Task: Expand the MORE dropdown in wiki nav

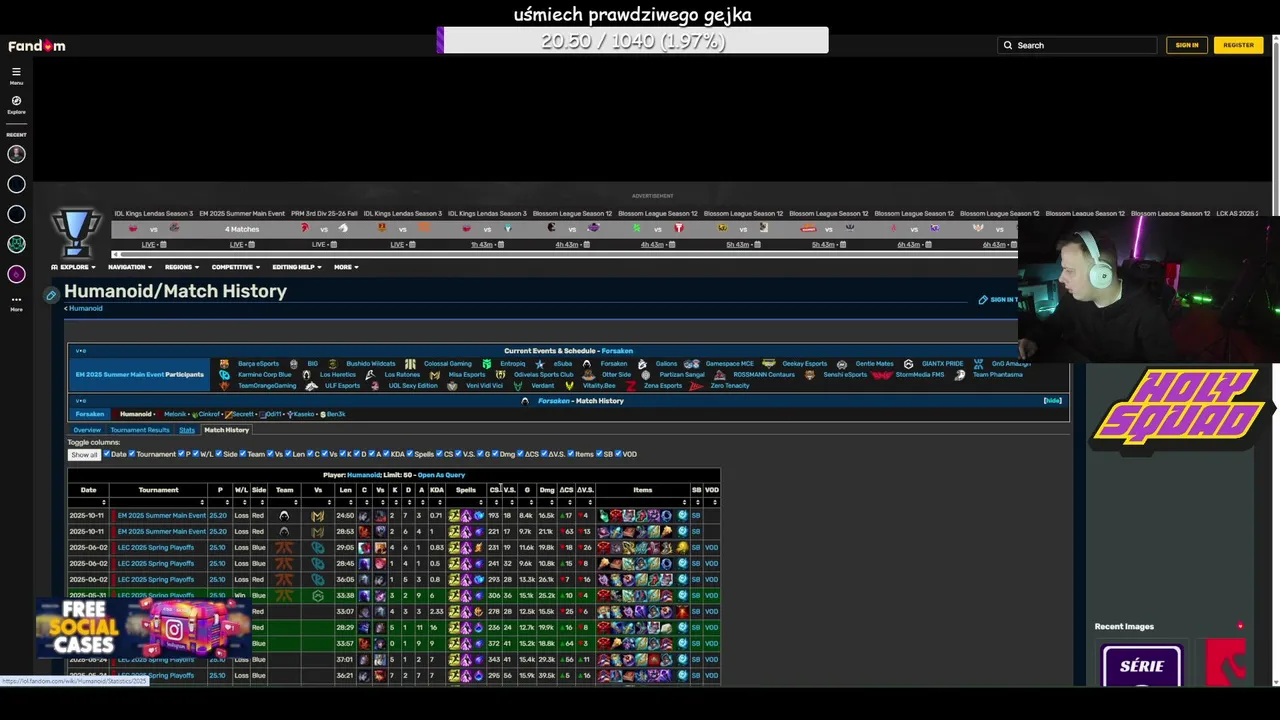Action: coord(346,267)
